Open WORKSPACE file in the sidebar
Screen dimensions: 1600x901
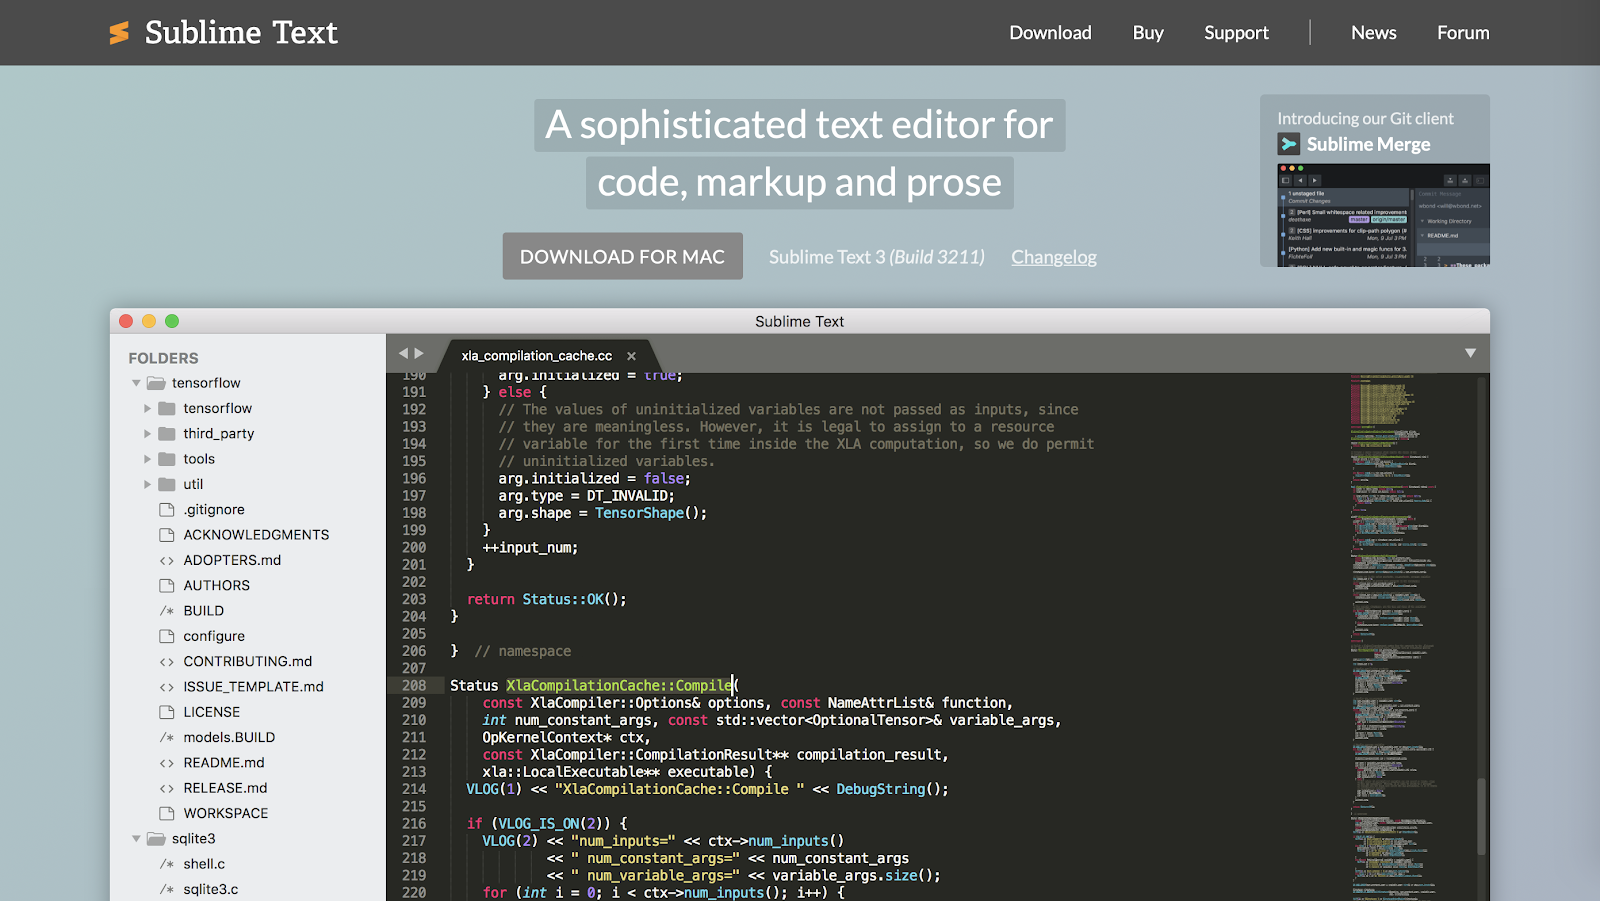pyautogui.click(x=226, y=814)
